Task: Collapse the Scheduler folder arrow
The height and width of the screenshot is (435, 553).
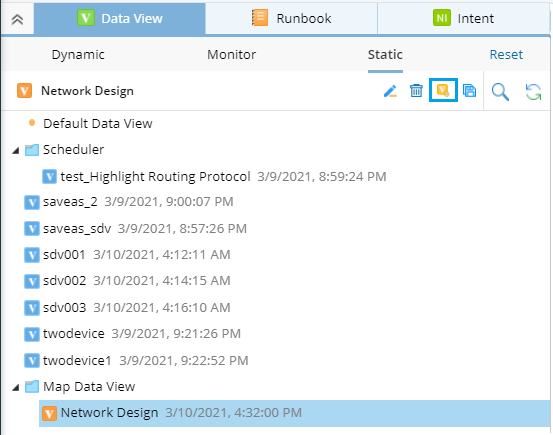Action: (16, 151)
